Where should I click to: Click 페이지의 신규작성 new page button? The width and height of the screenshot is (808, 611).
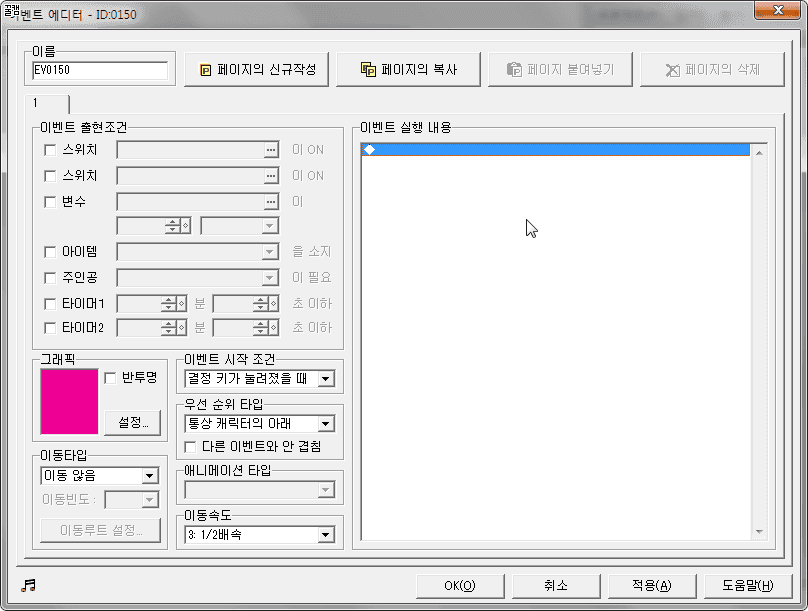(257, 70)
